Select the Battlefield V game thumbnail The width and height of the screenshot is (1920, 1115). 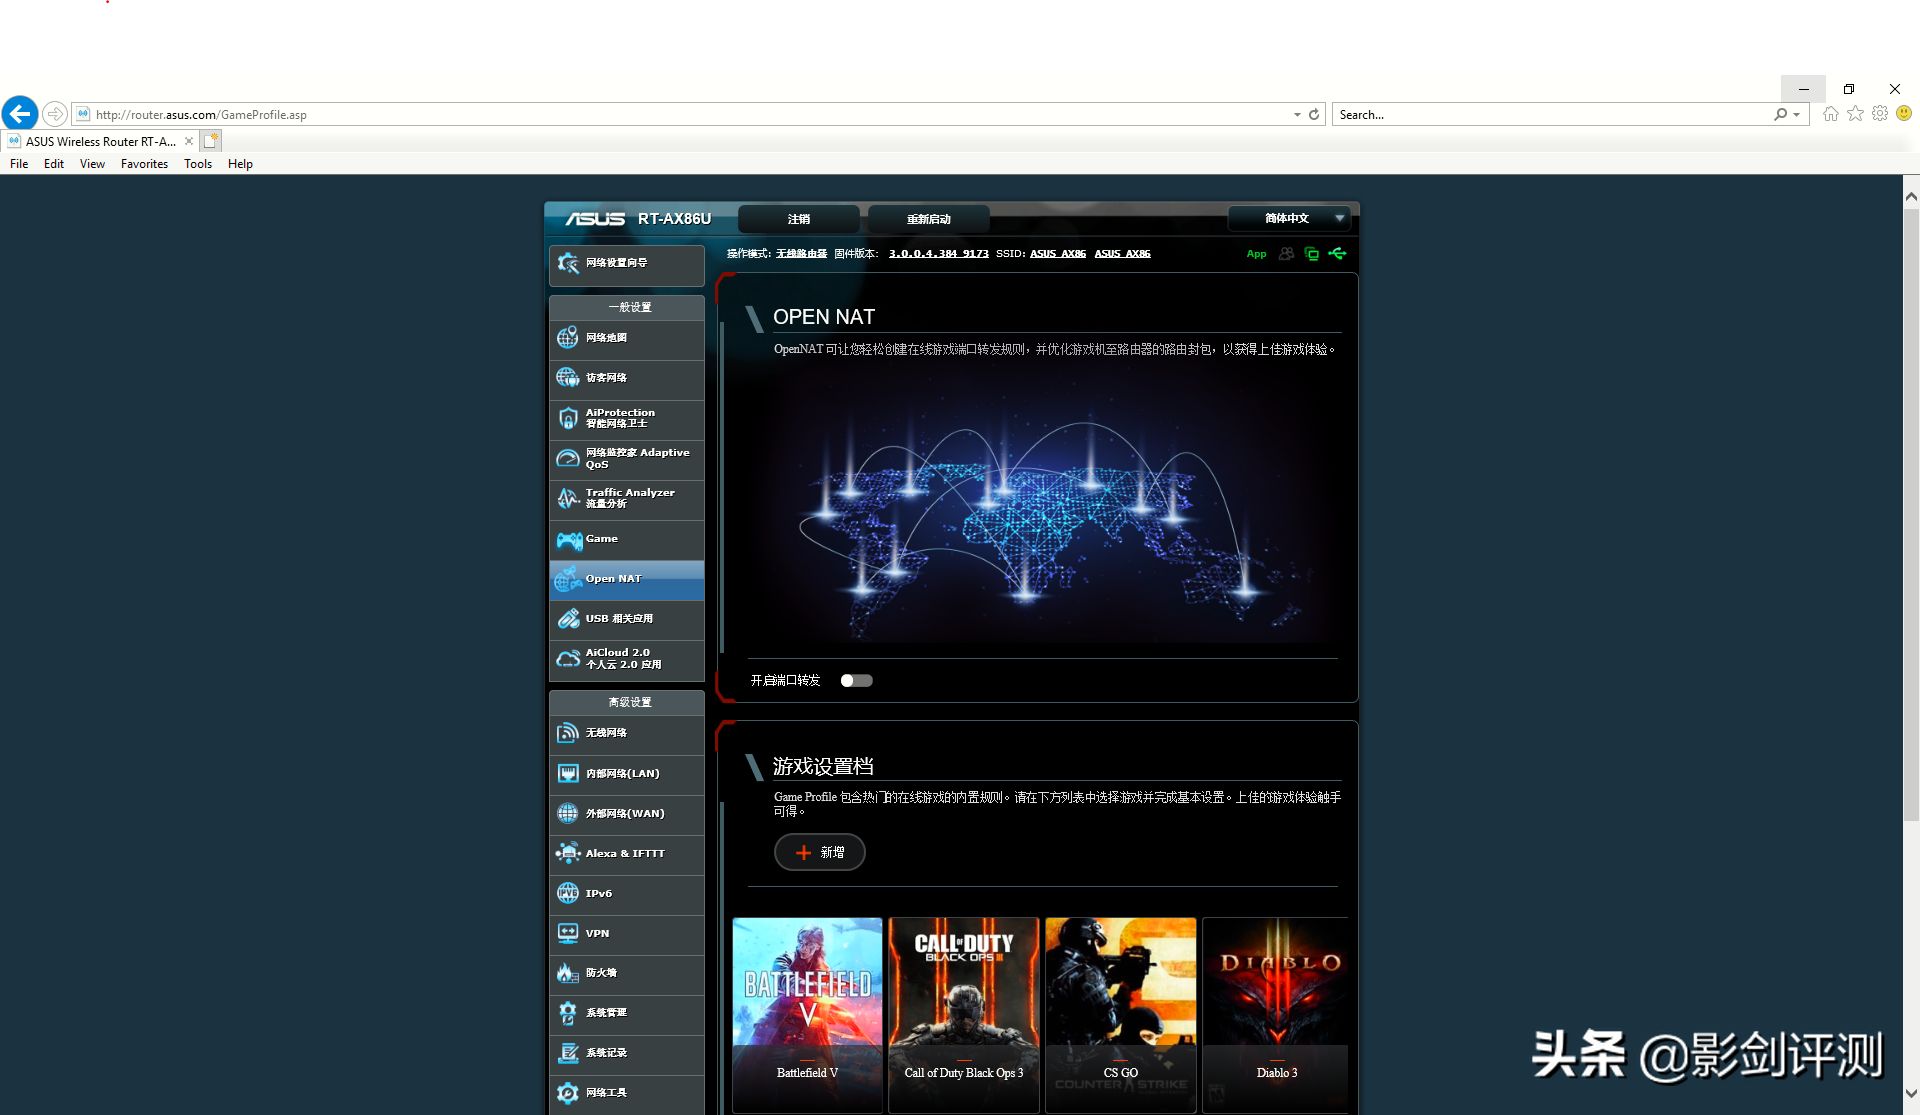tap(808, 1014)
